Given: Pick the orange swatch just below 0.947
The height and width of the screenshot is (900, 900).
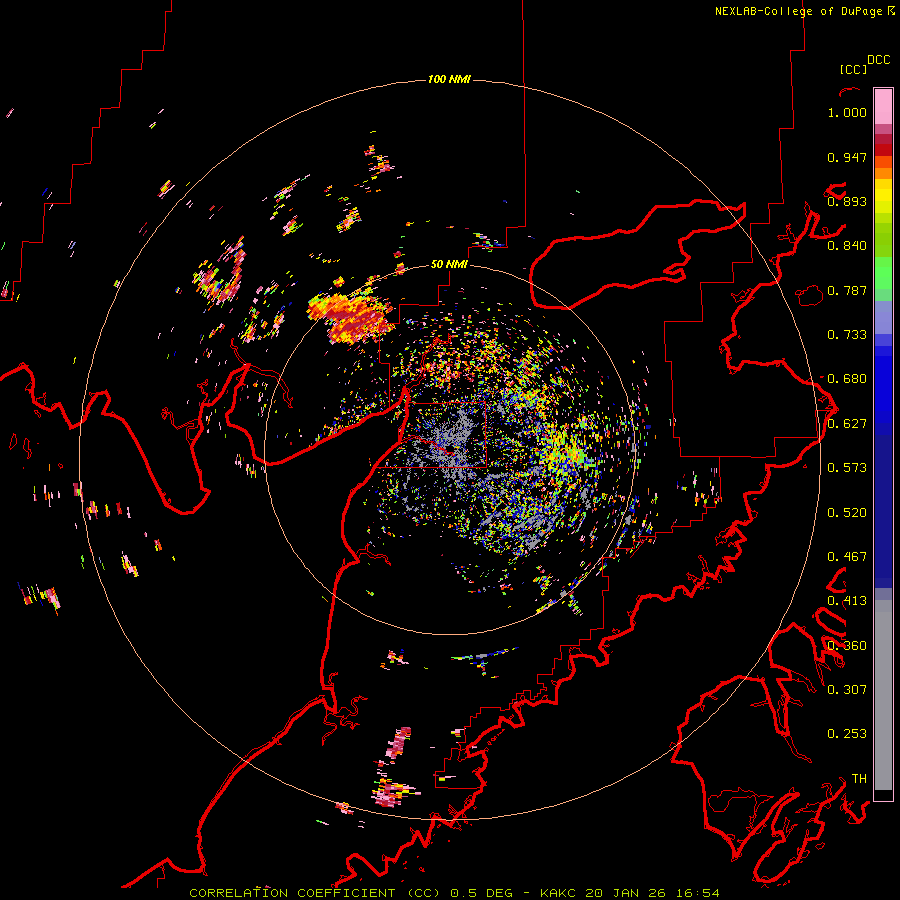Looking at the screenshot, I should pos(883,162).
